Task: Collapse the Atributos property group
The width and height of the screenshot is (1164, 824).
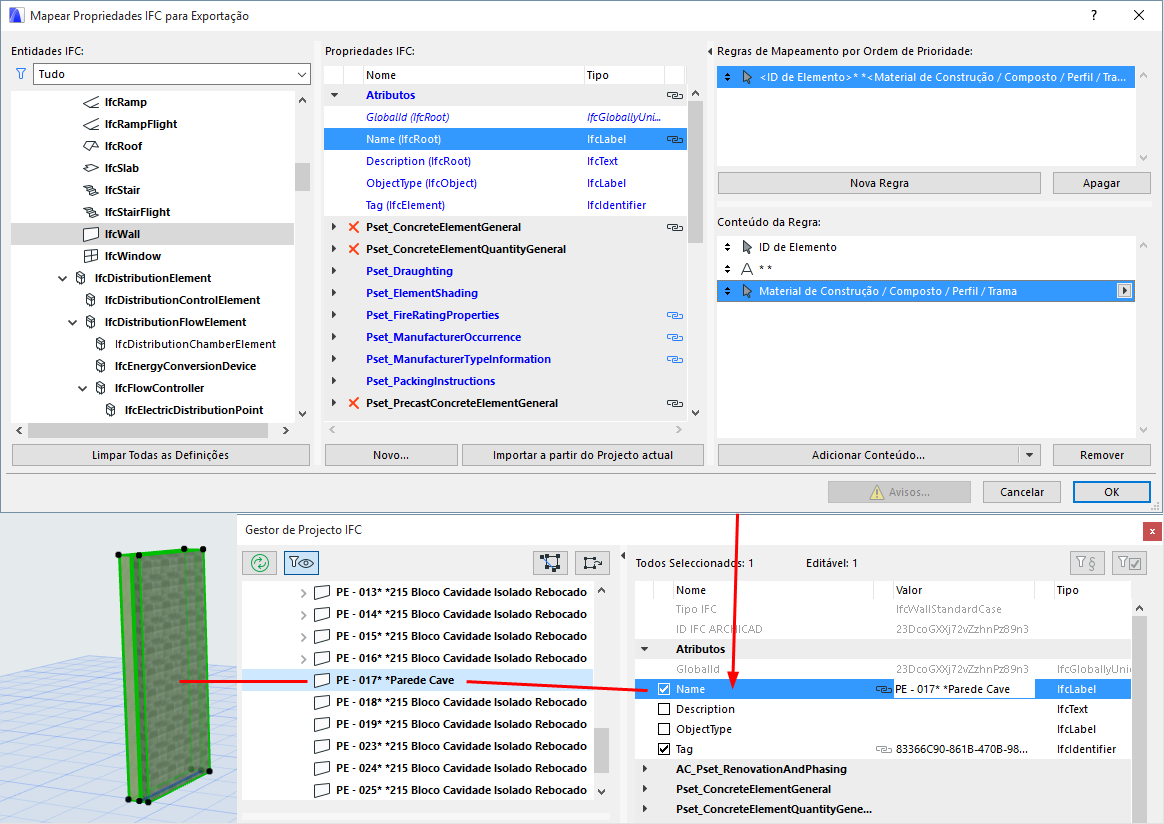Action: click(x=334, y=95)
